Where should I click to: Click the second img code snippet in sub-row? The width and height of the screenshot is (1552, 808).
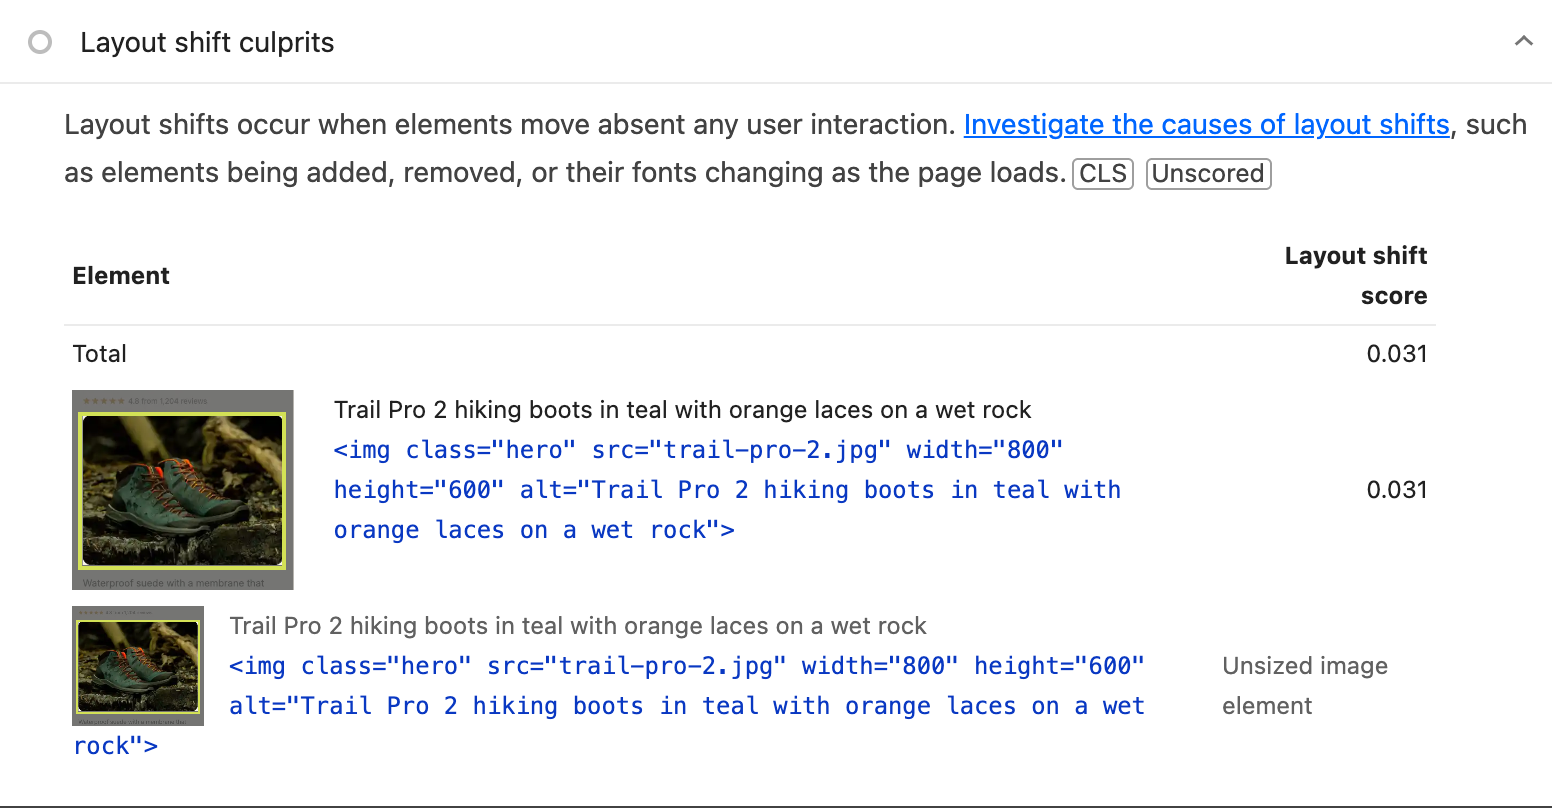609,706
